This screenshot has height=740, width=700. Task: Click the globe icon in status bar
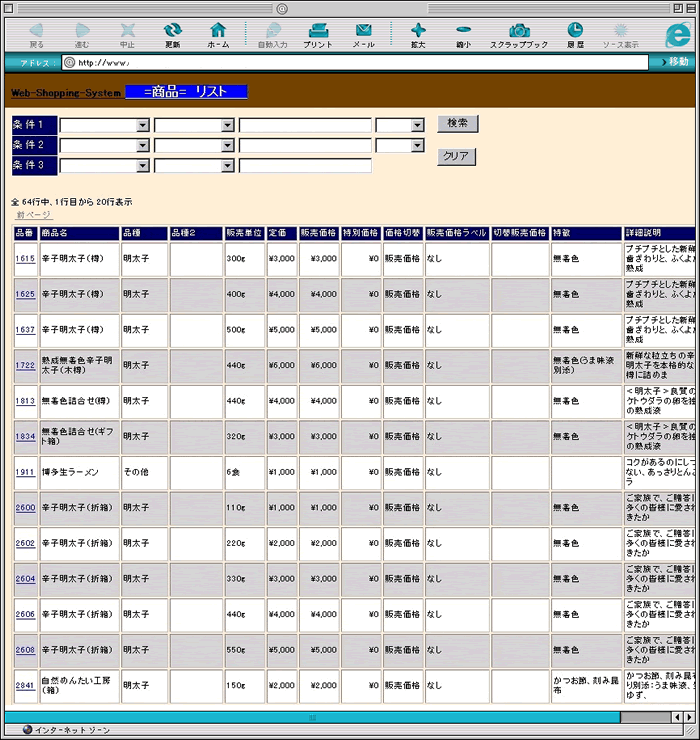[27, 730]
